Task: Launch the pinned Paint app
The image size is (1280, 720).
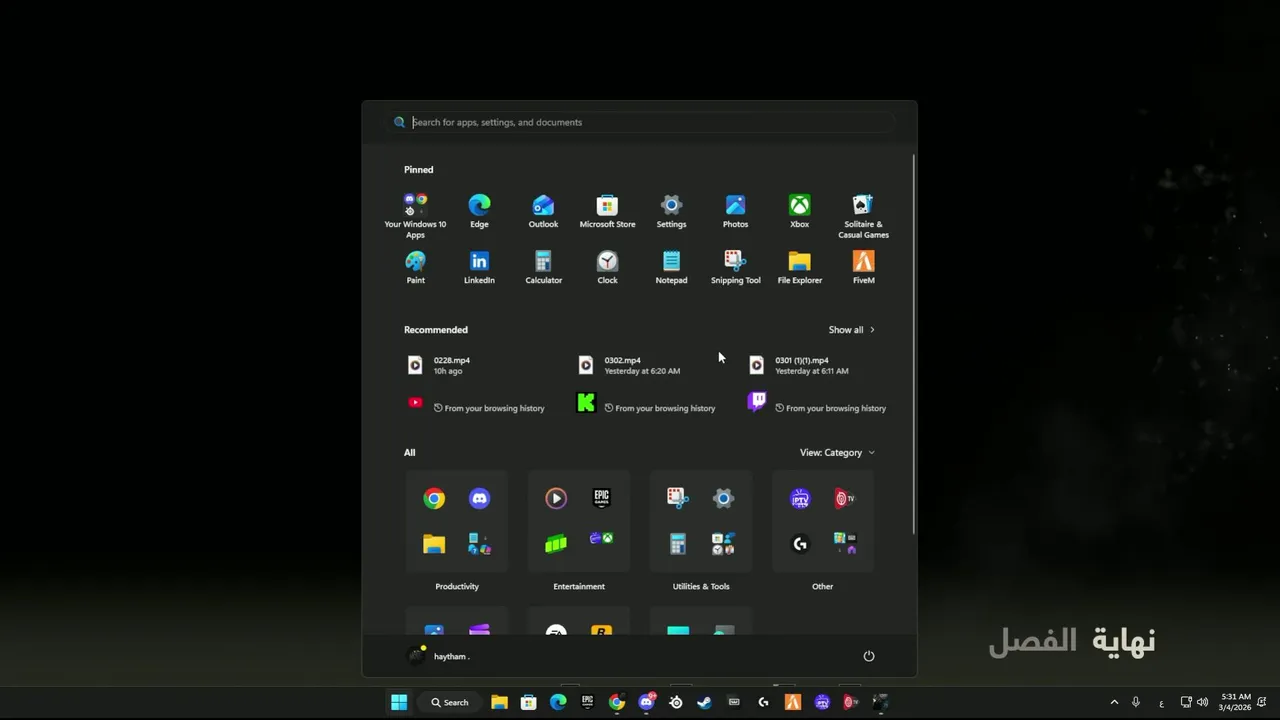Action: coord(415,268)
